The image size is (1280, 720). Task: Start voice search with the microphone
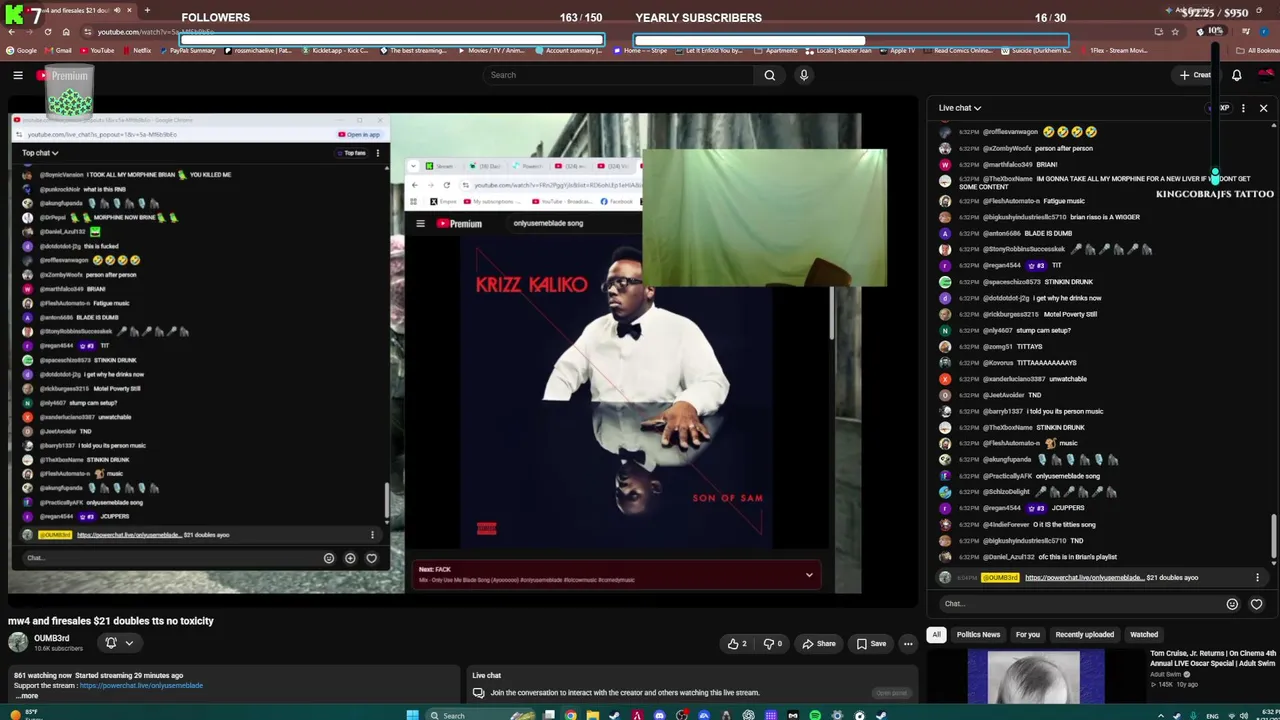pos(803,75)
